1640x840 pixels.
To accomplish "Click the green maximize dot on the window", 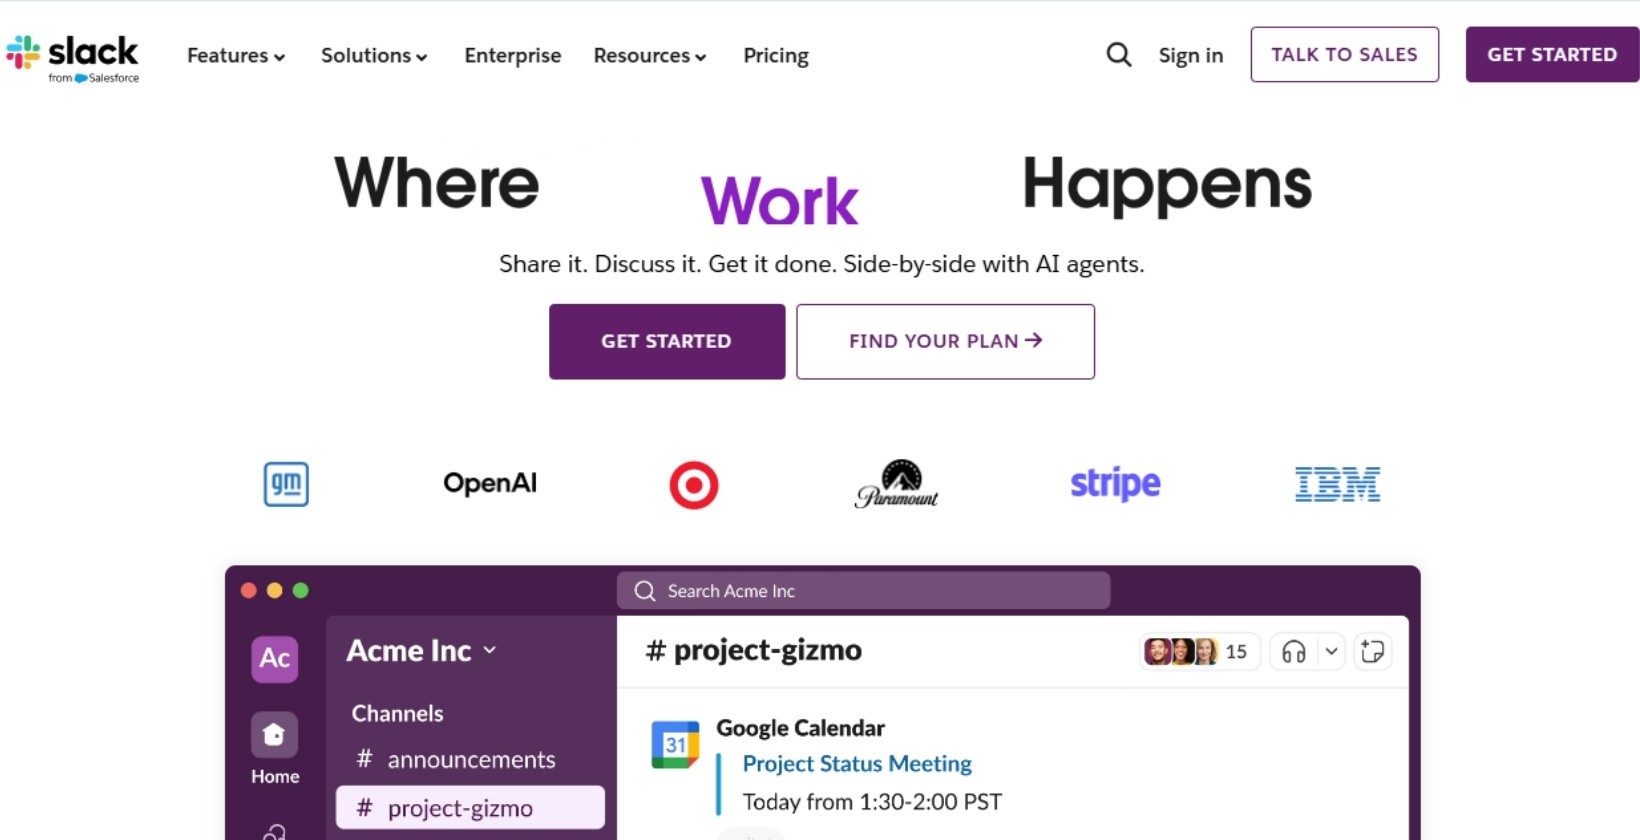I will pyautogui.click(x=301, y=590).
